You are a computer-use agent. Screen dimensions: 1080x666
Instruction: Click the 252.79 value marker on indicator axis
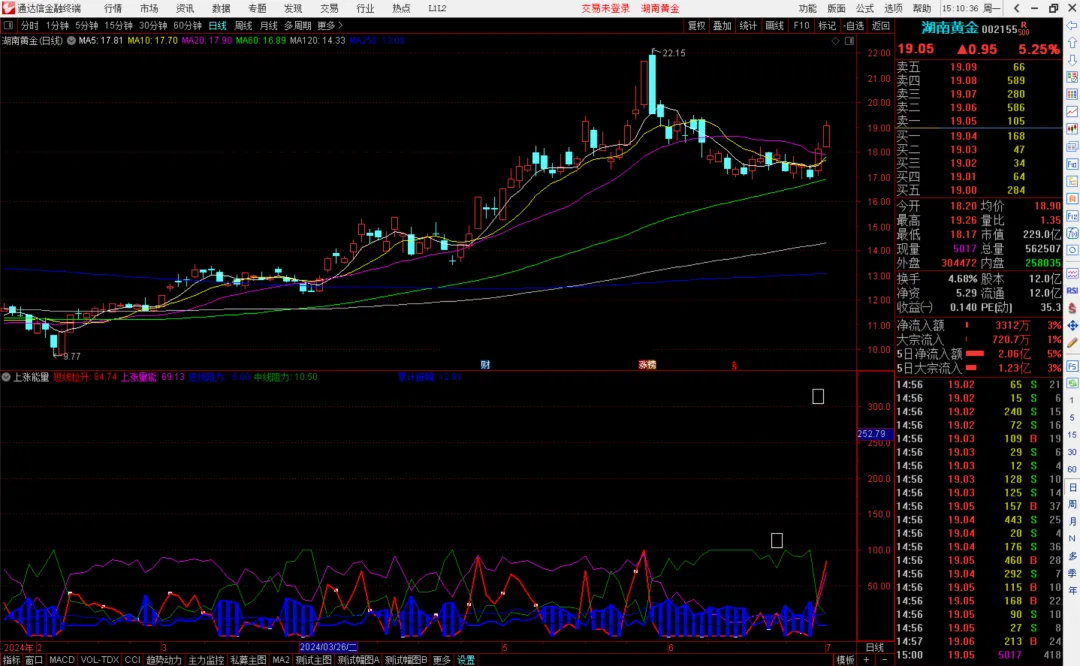[x=873, y=434]
